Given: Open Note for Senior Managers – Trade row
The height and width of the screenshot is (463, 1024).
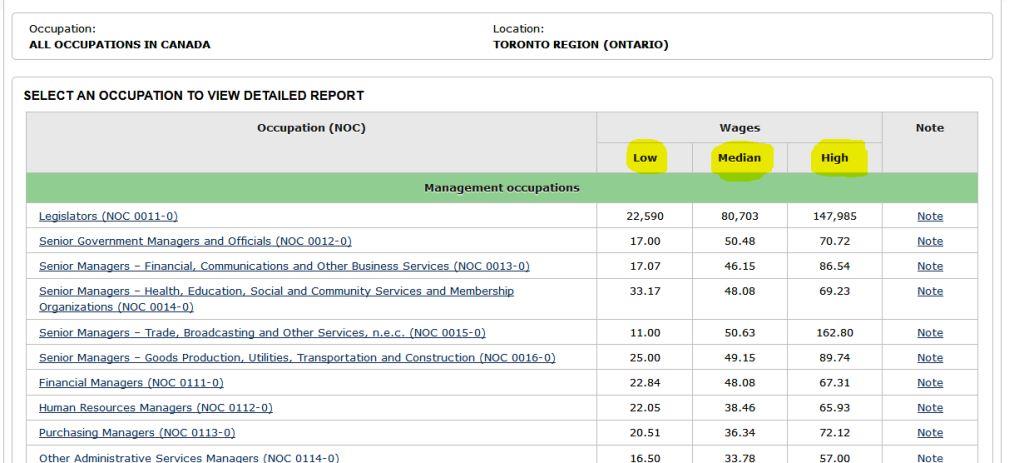Looking at the screenshot, I should 929,333.
